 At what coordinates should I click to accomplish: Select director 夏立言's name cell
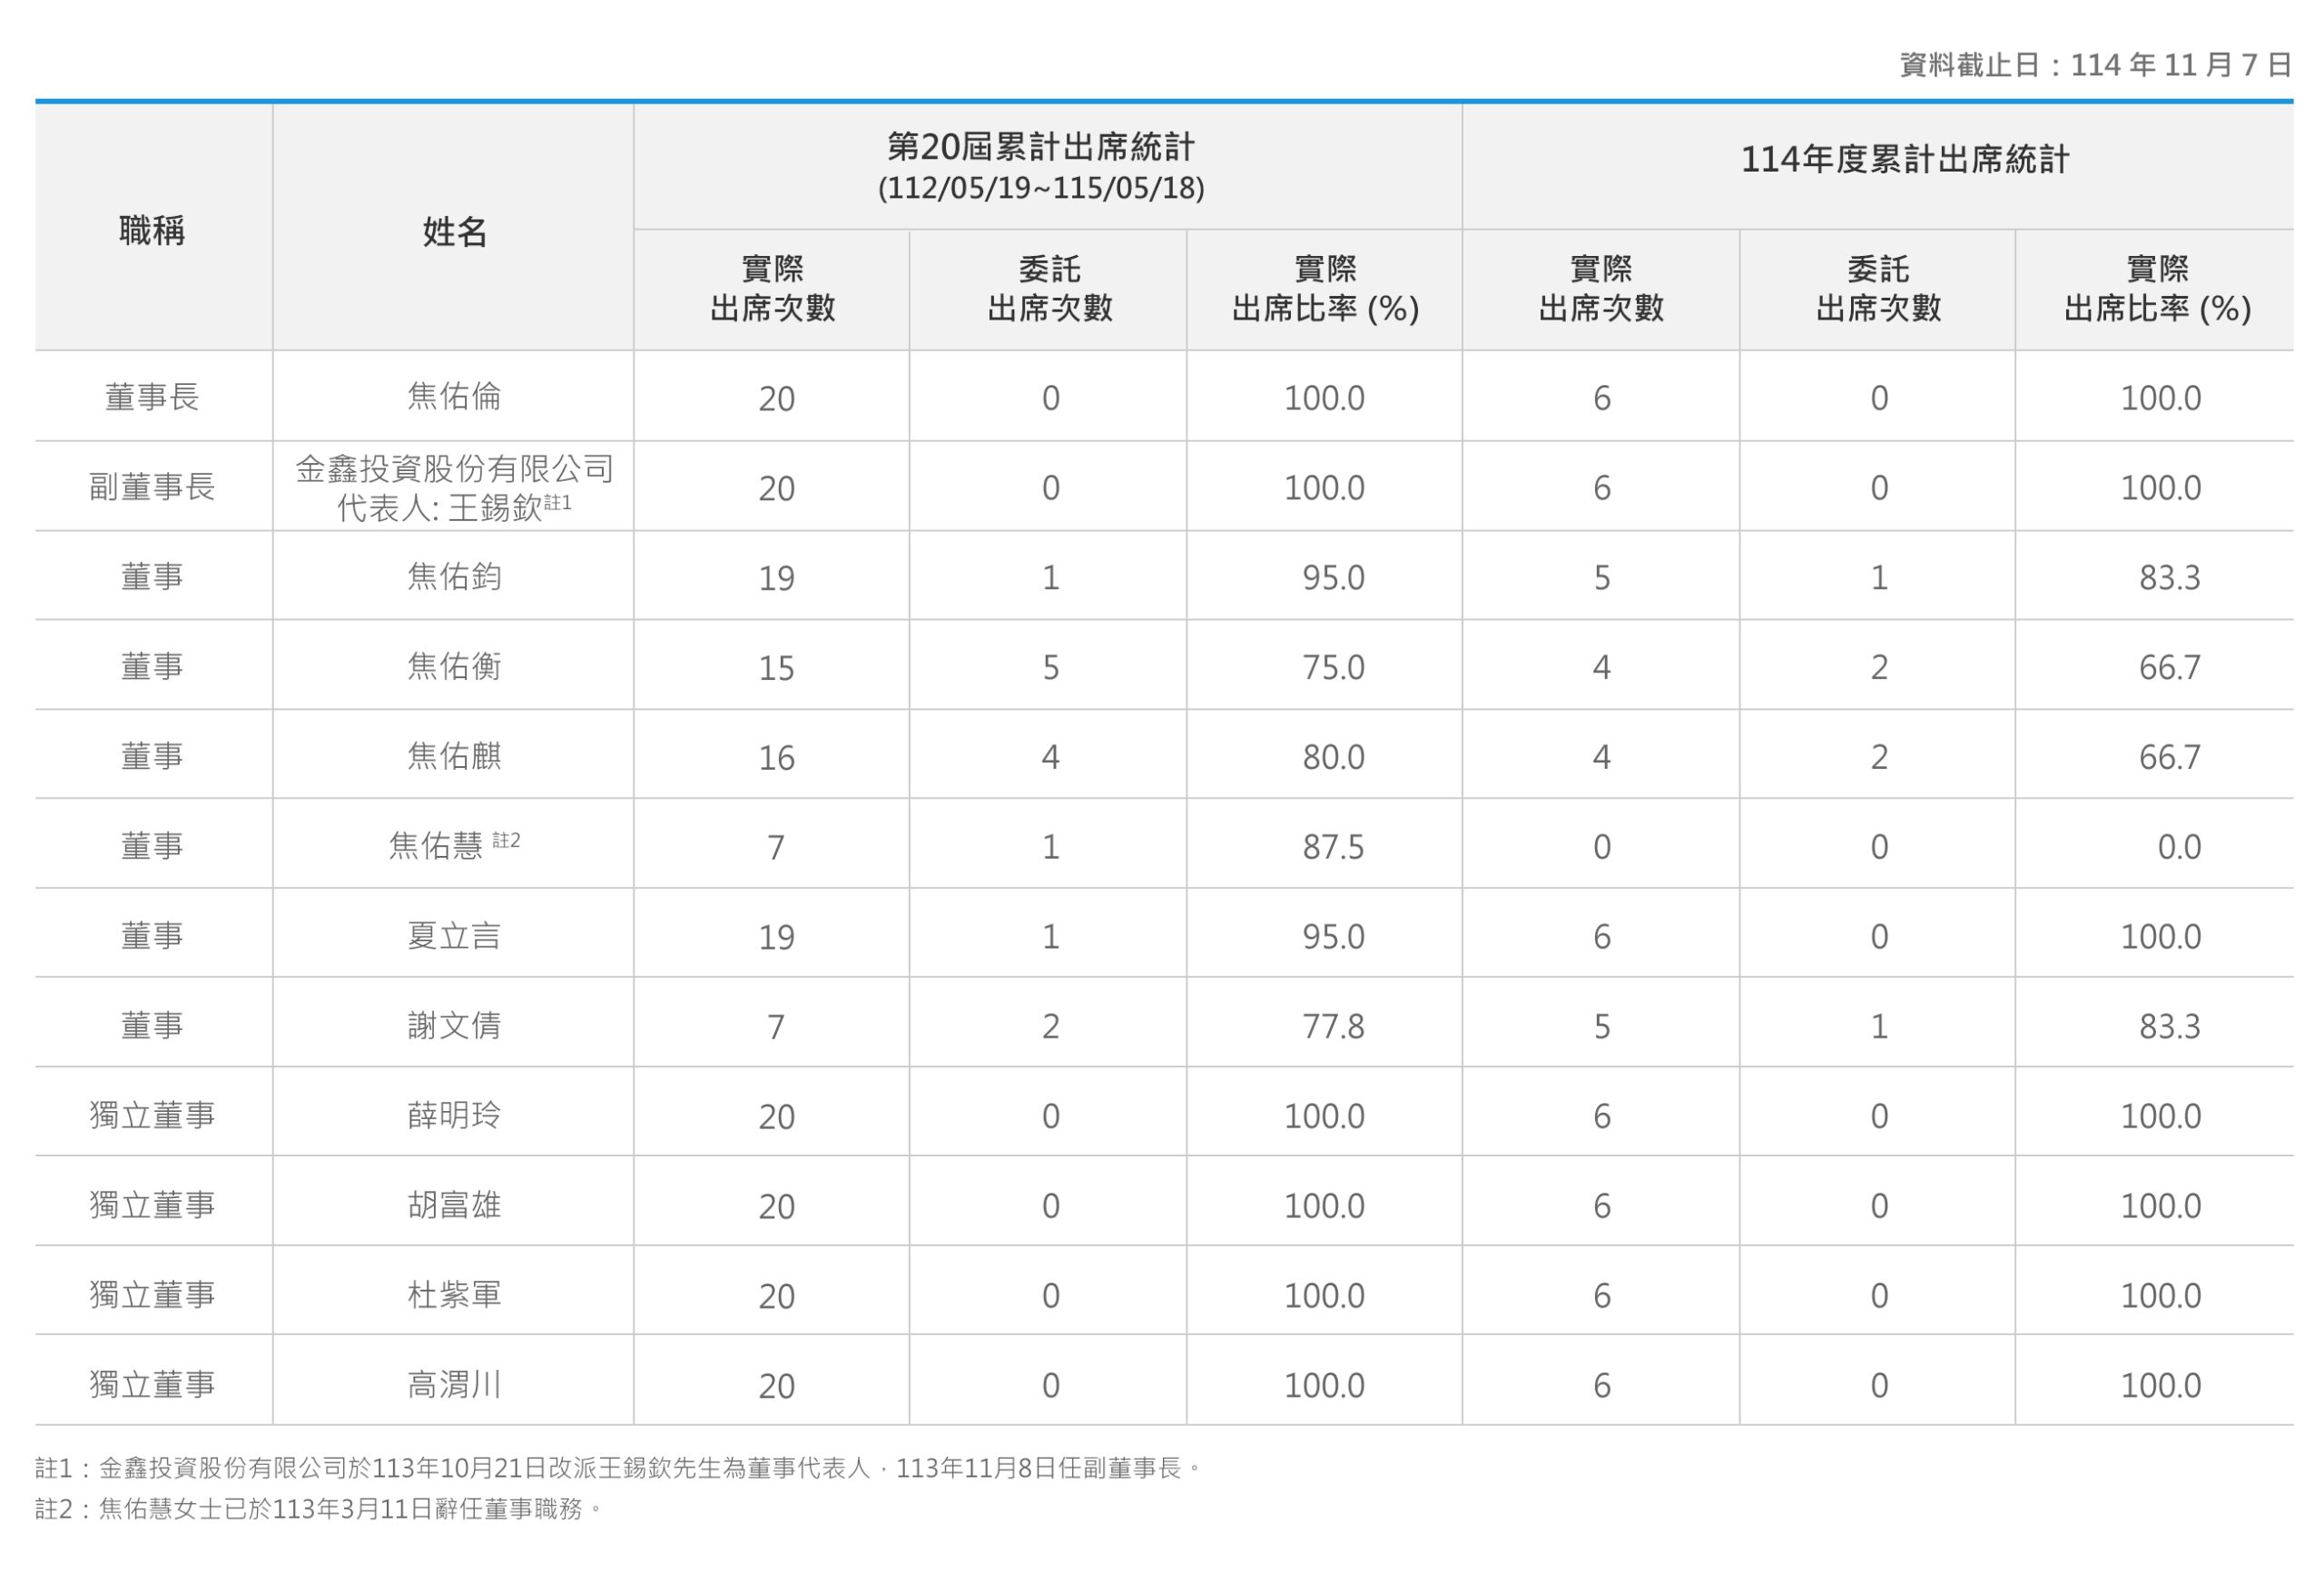click(453, 937)
